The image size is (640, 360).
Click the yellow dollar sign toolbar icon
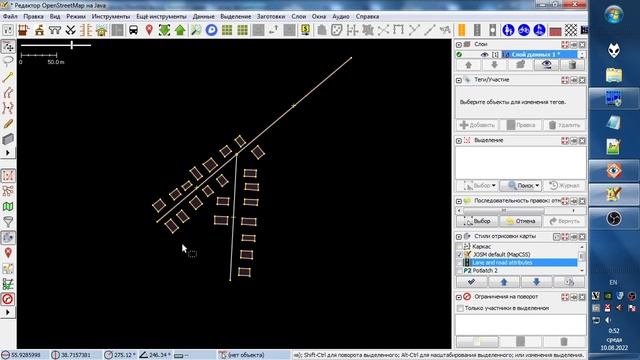click(305, 30)
